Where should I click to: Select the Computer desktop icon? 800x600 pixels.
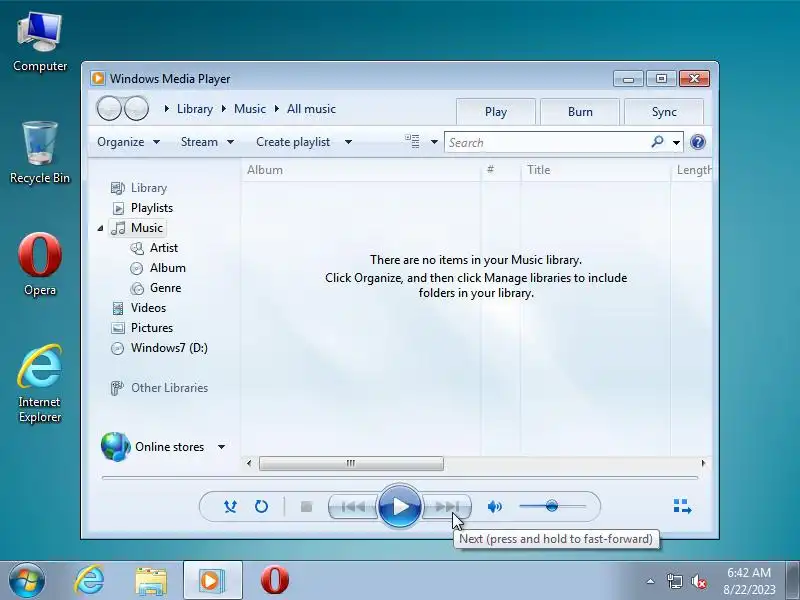click(40, 42)
